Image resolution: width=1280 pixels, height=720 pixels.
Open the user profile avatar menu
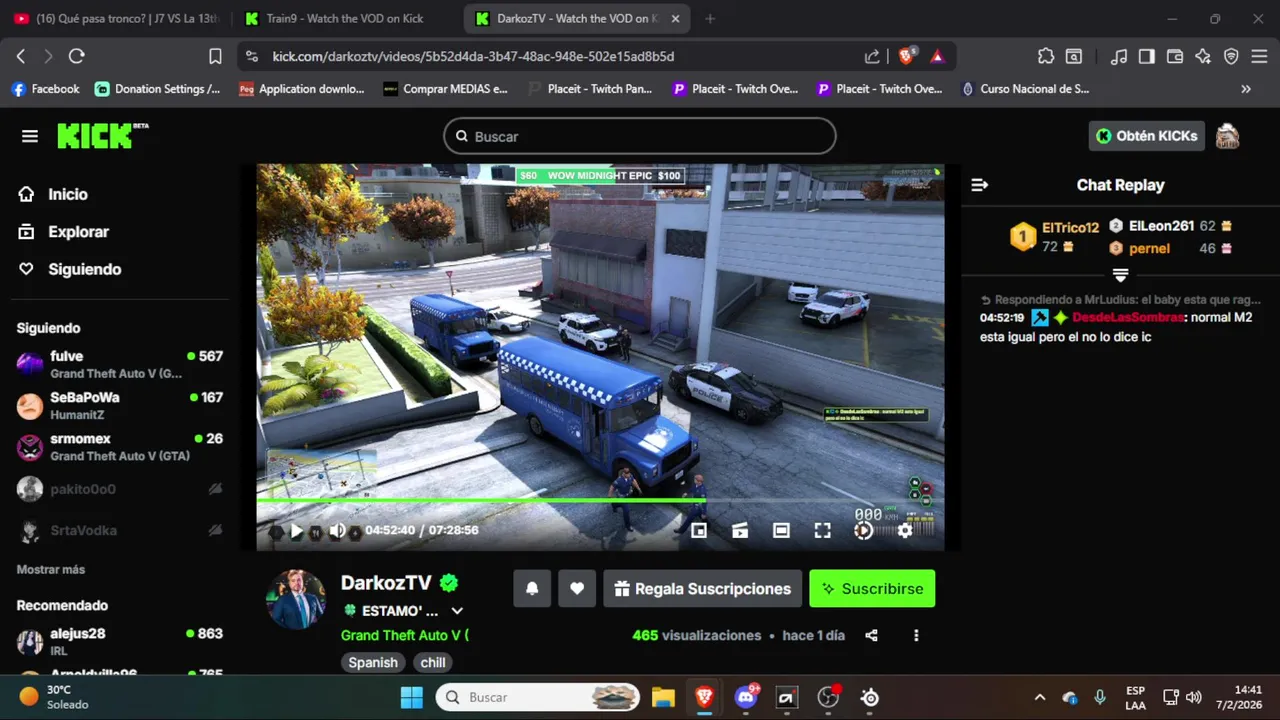coord(1227,136)
